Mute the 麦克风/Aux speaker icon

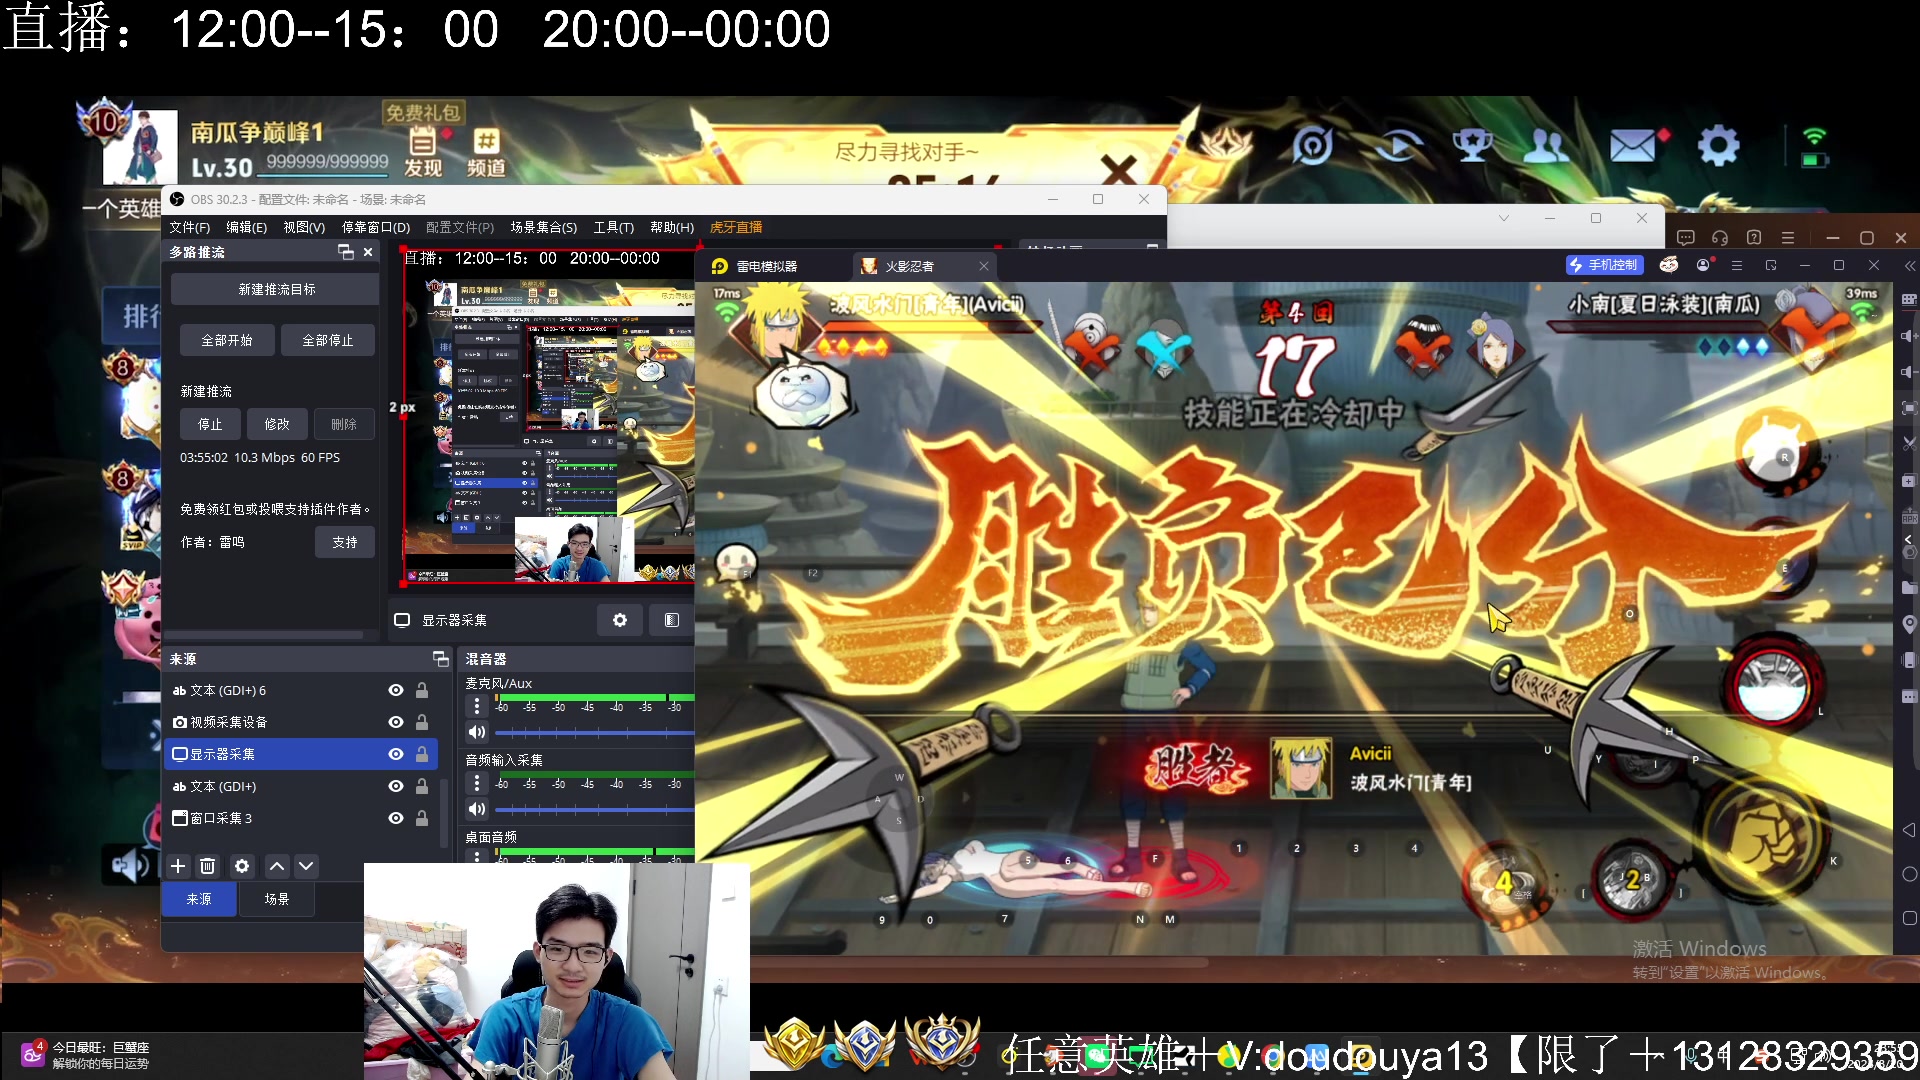[x=477, y=732]
